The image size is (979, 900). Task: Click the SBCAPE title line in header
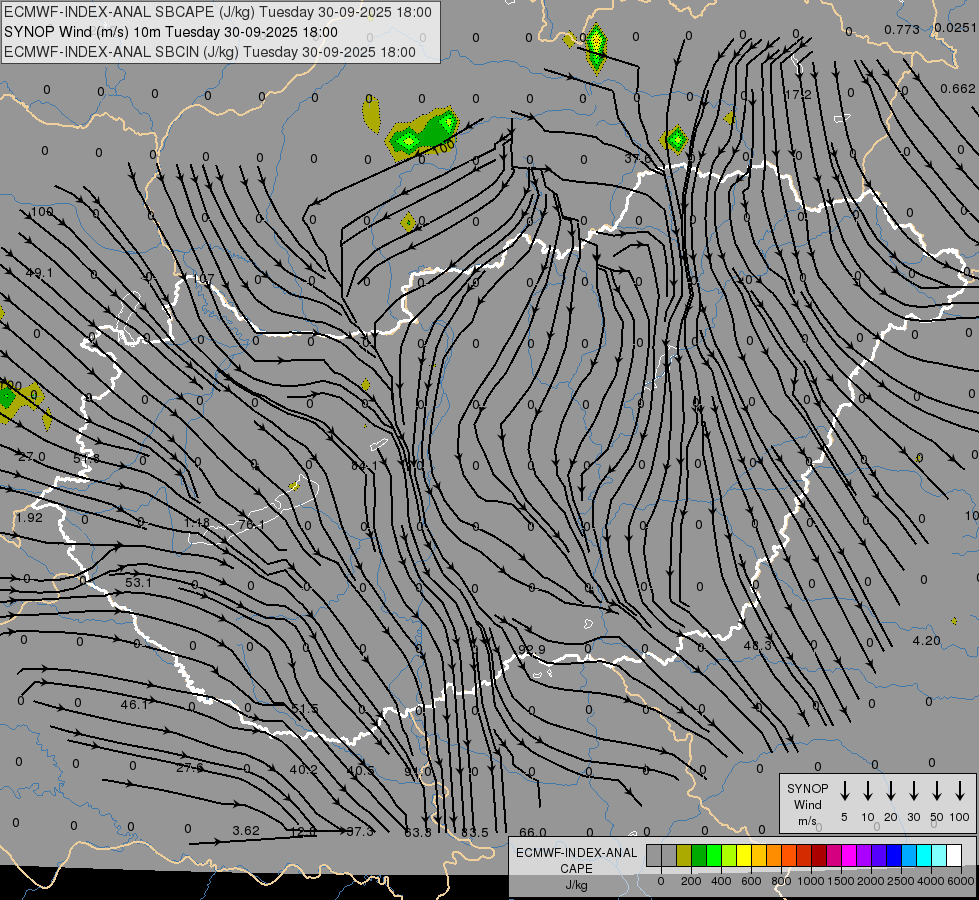(218, 12)
